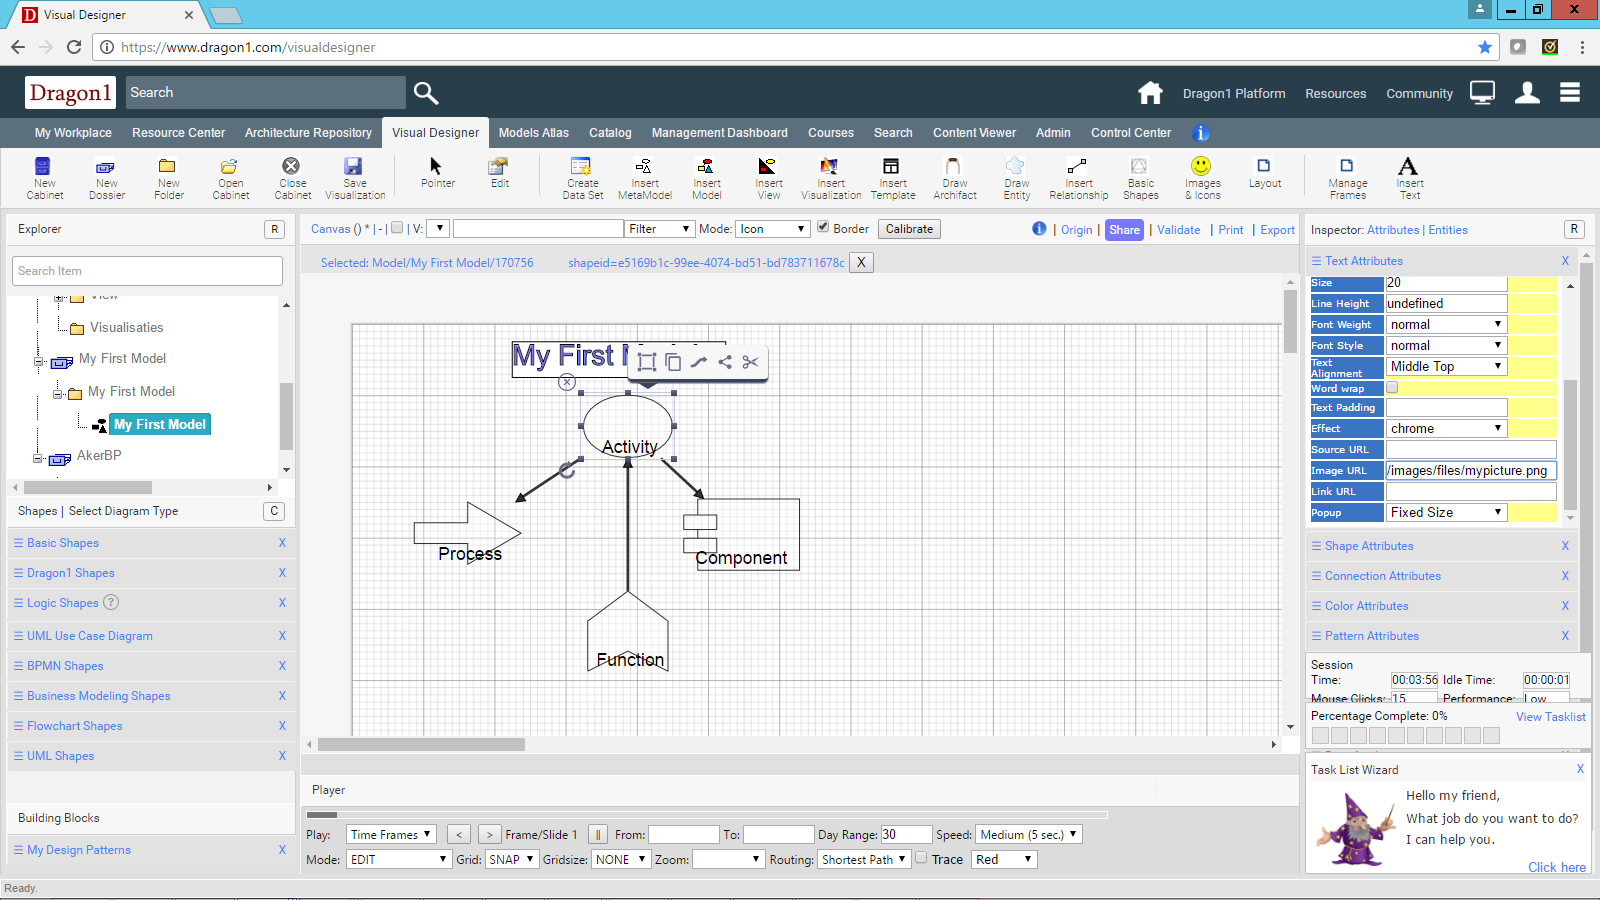Click the Export link
Screen dimensions: 1600x900
tap(1277, 230)
